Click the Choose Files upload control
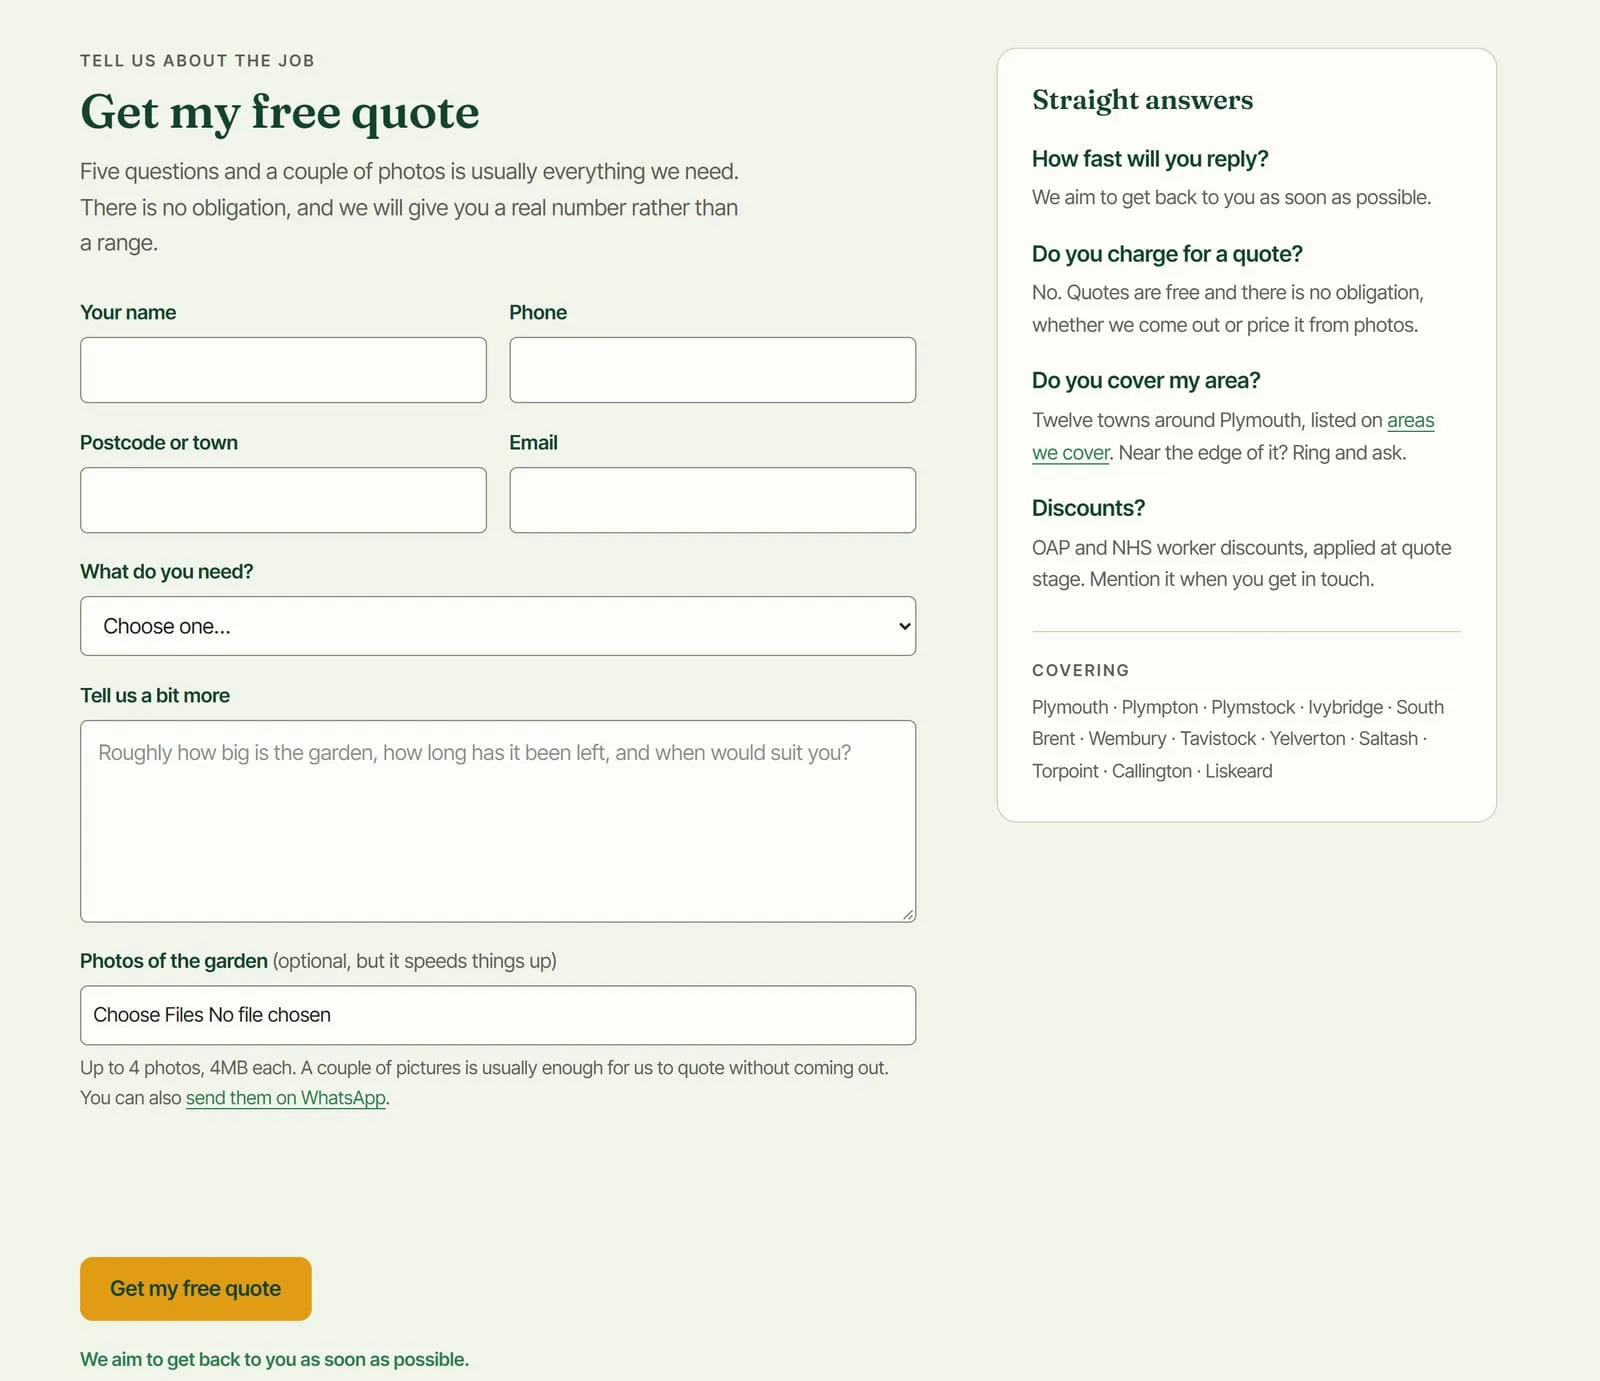 tap(498, 1015)
